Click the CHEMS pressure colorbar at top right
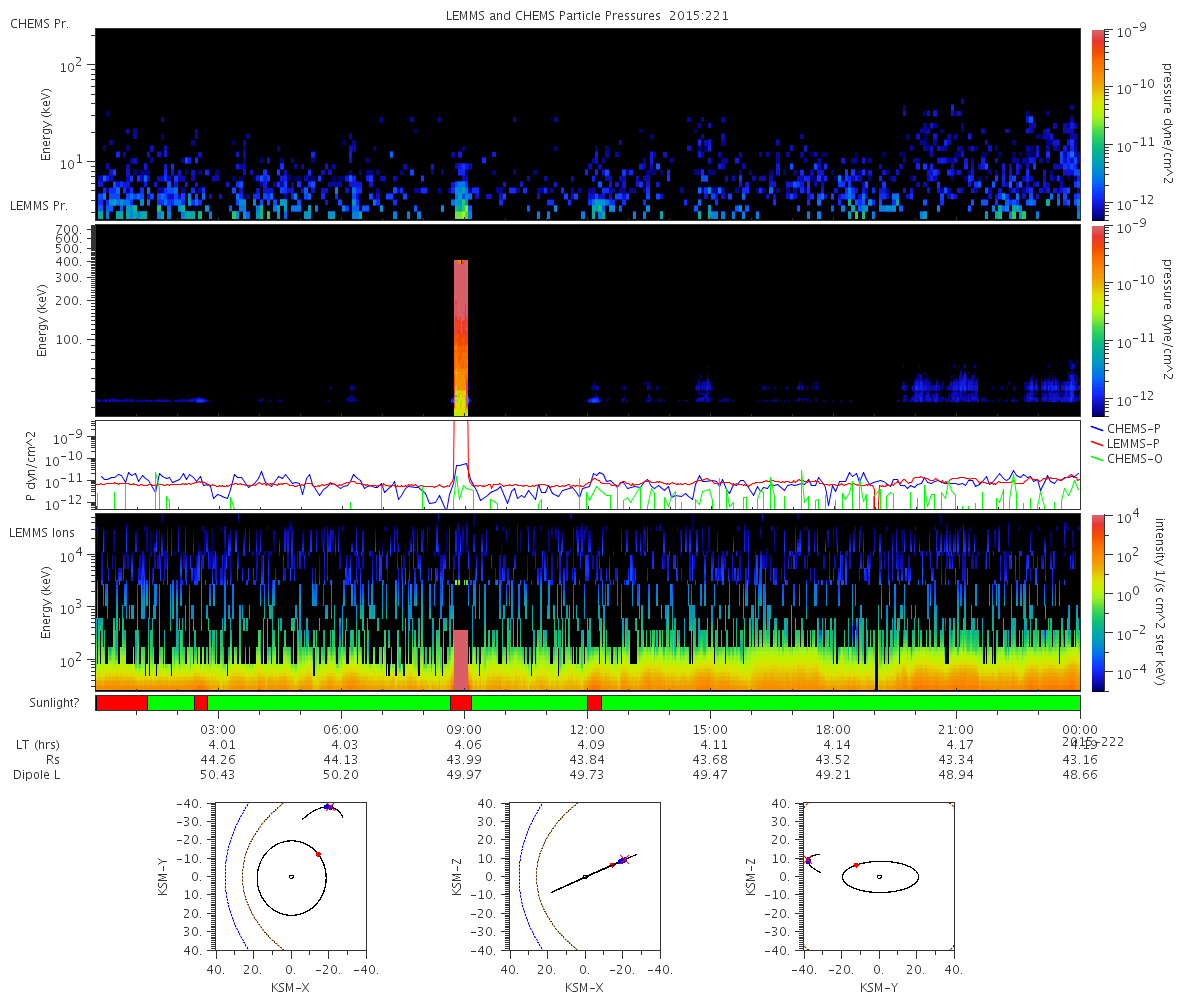Viewport: 1200px width, 1000px height. [1098, 123]
